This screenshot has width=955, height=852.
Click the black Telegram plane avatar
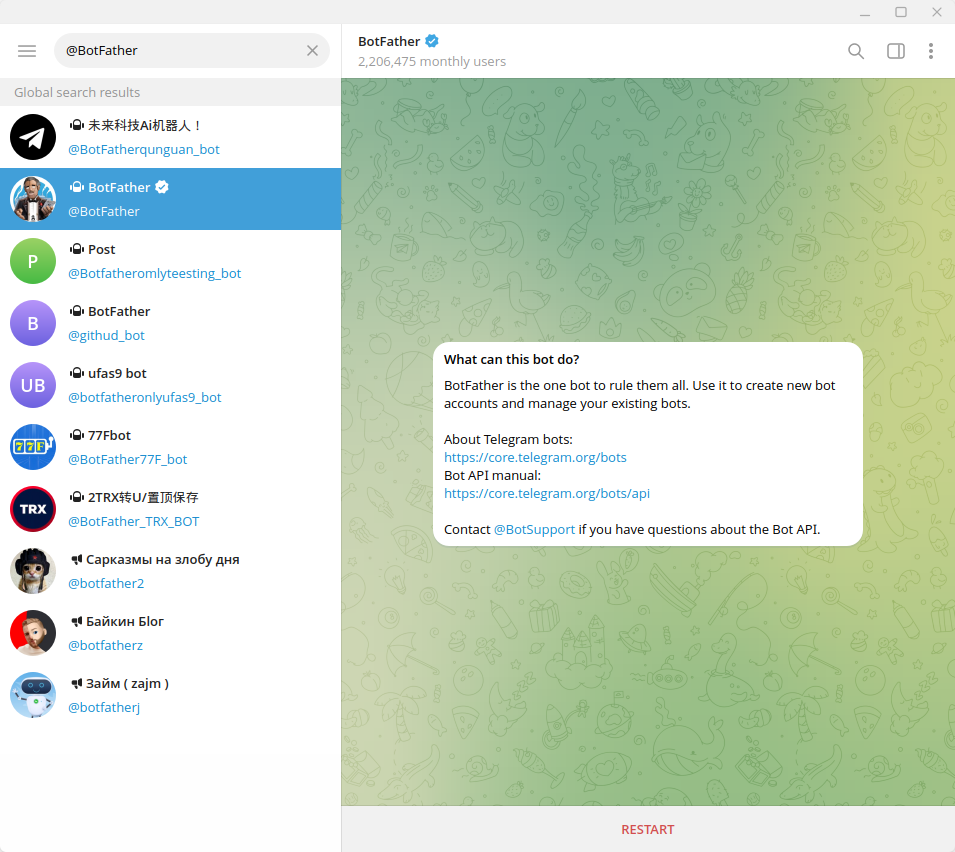coord(33,137)
